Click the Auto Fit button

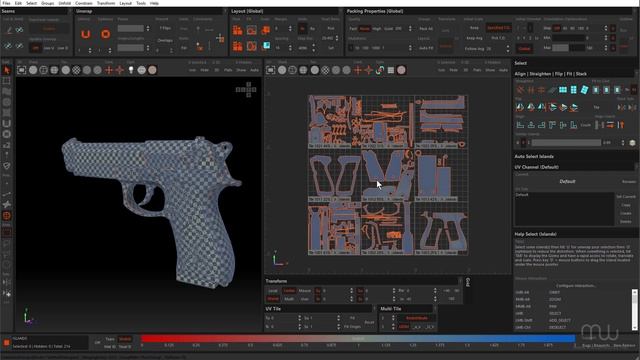coord(426,48)
